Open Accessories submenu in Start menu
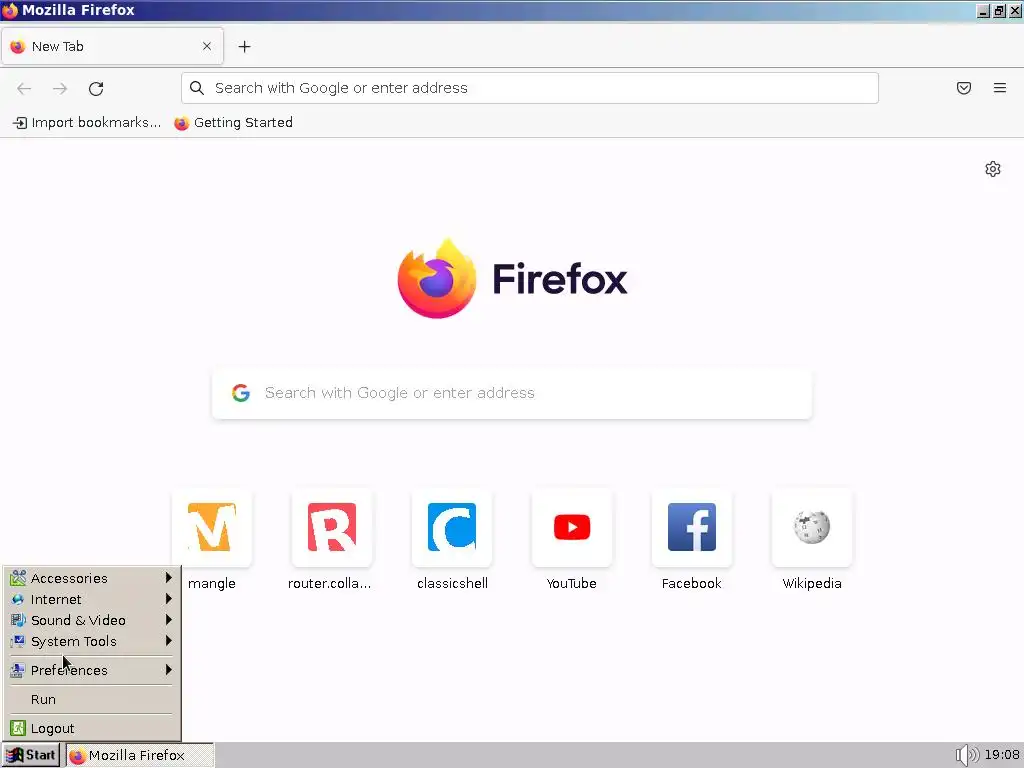The width and height of the screenshot is (1024, 768). (x=91, y=578)
